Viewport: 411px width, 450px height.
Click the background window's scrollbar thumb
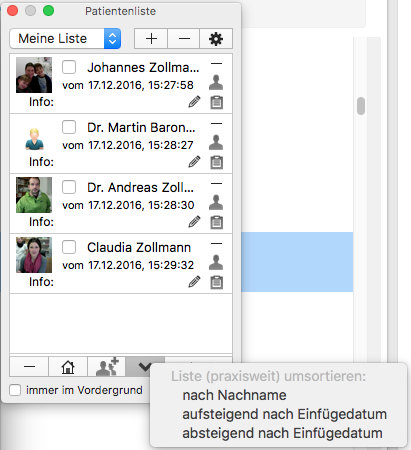pyautogui.click(x=361, y=106)
